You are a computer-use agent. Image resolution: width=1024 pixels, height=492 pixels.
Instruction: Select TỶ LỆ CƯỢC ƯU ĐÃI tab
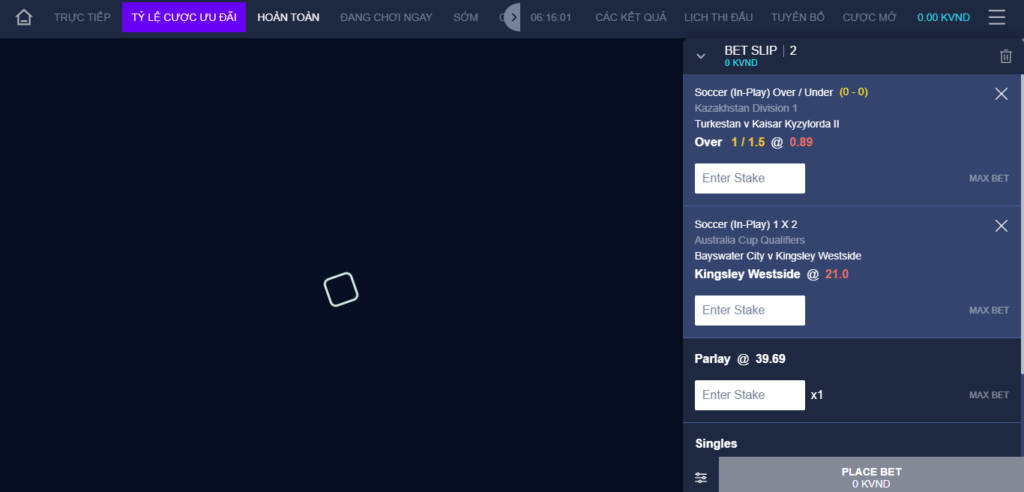184,17
